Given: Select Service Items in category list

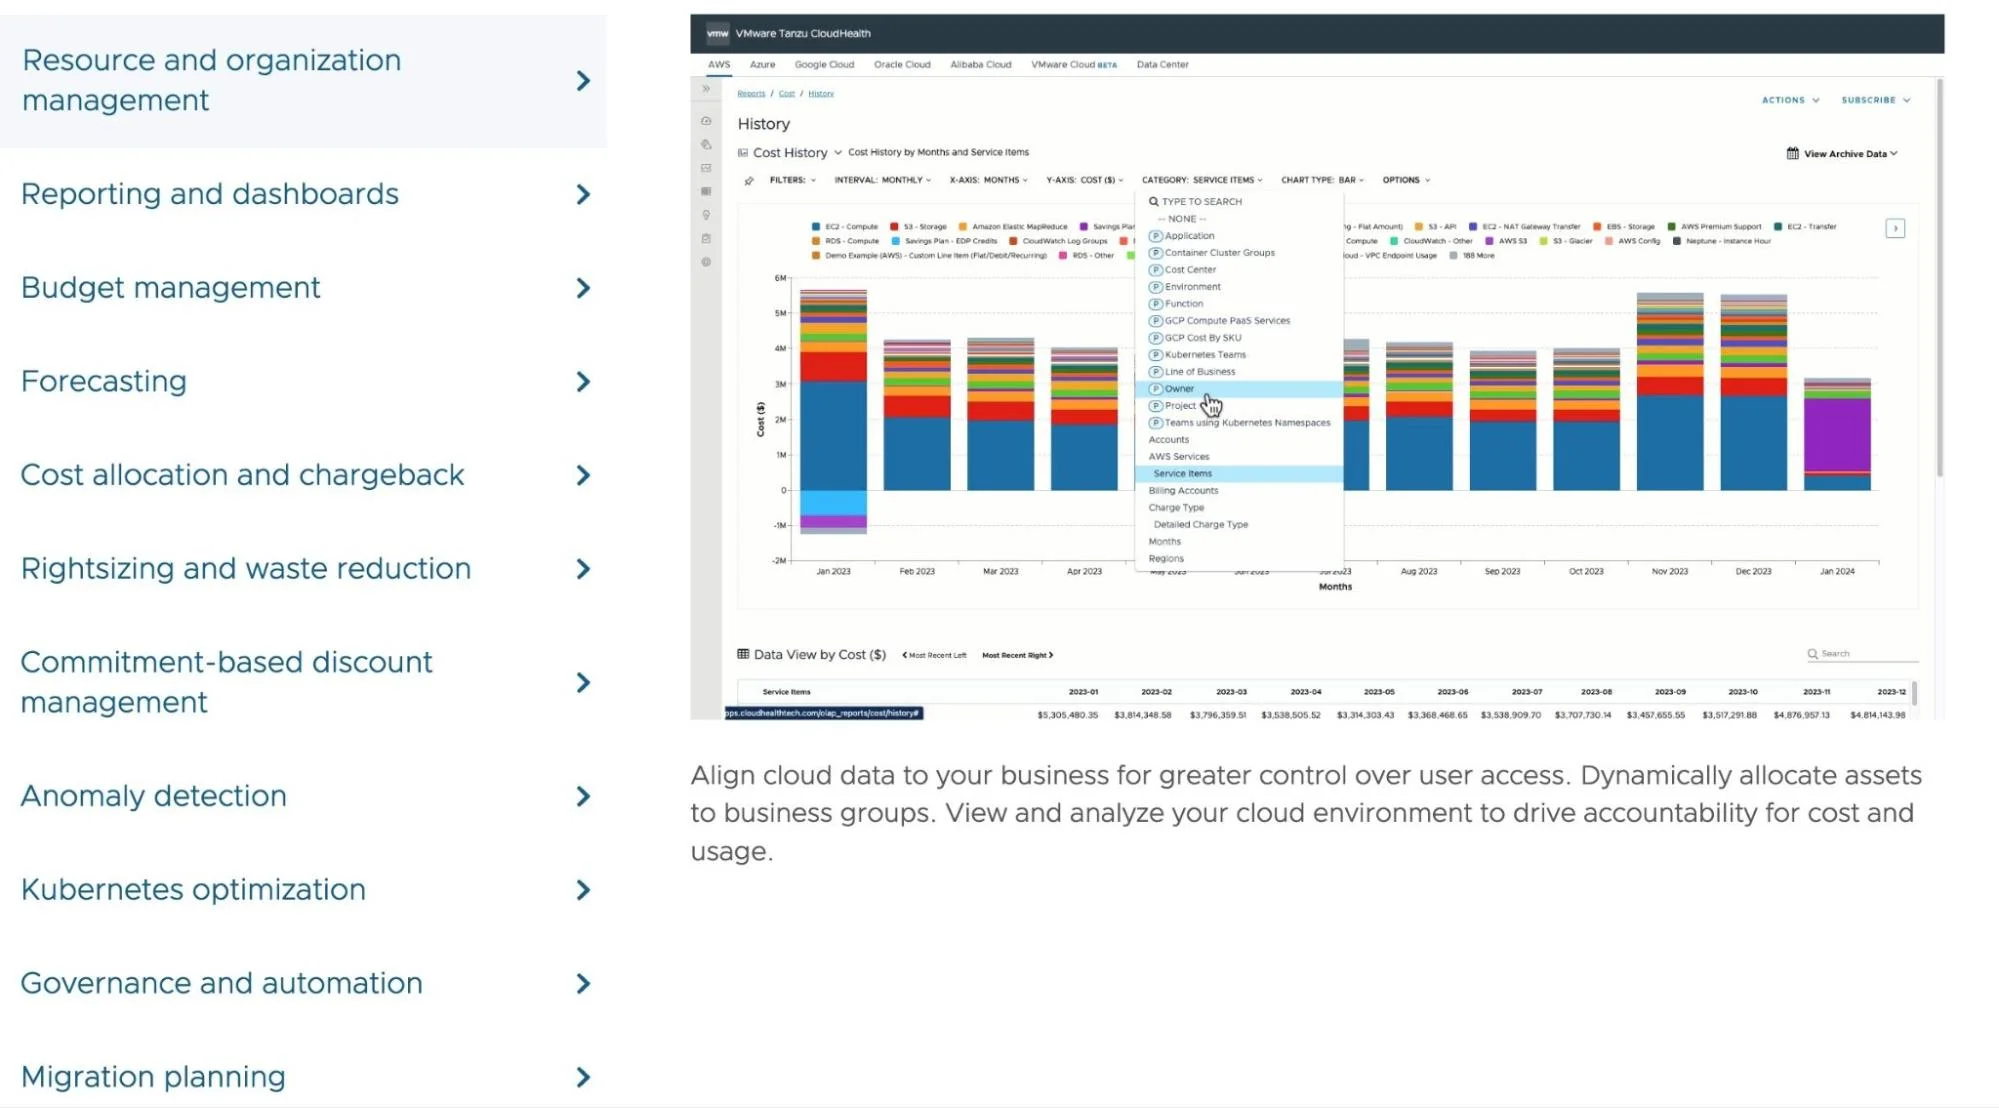Looking at the screenshot, I should click(x=1239, y=474).
